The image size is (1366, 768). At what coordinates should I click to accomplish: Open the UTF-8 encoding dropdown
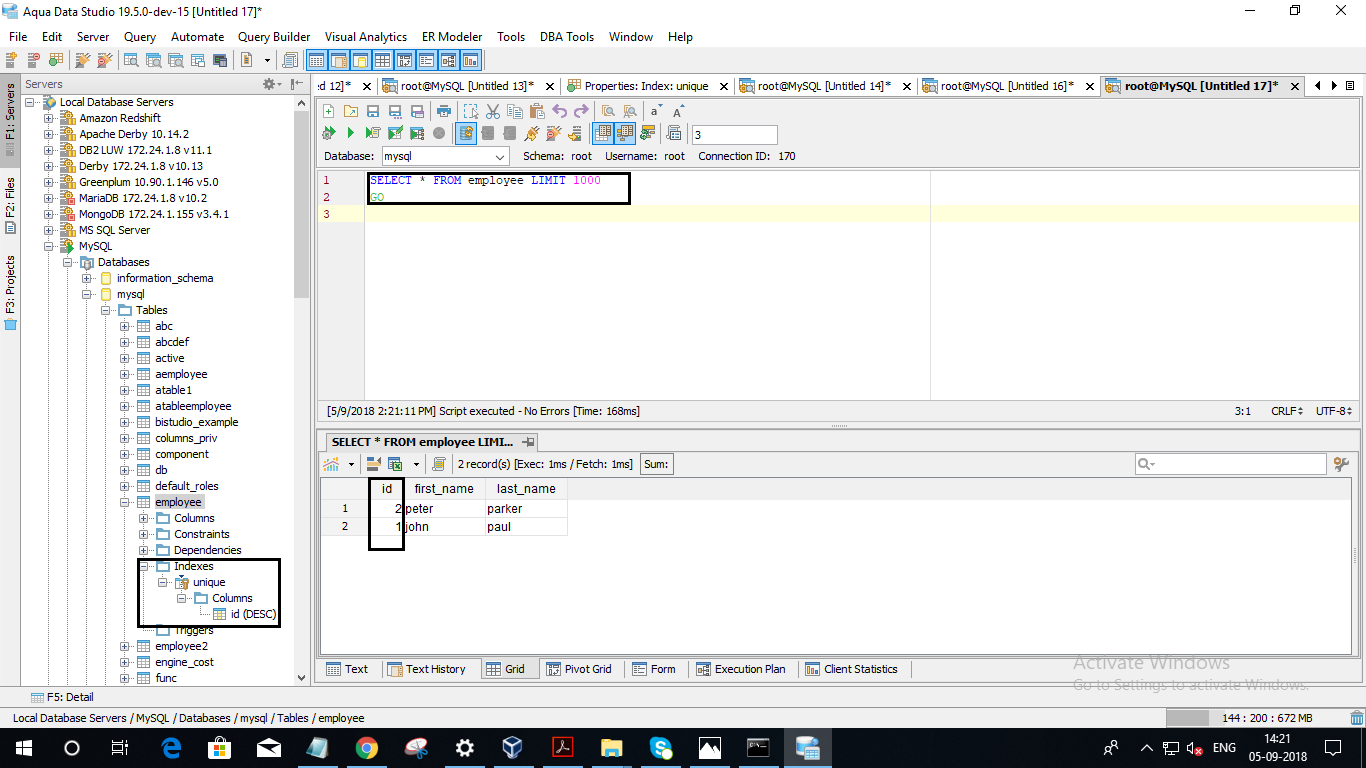pyautogui.click(x=1334, y=411)
